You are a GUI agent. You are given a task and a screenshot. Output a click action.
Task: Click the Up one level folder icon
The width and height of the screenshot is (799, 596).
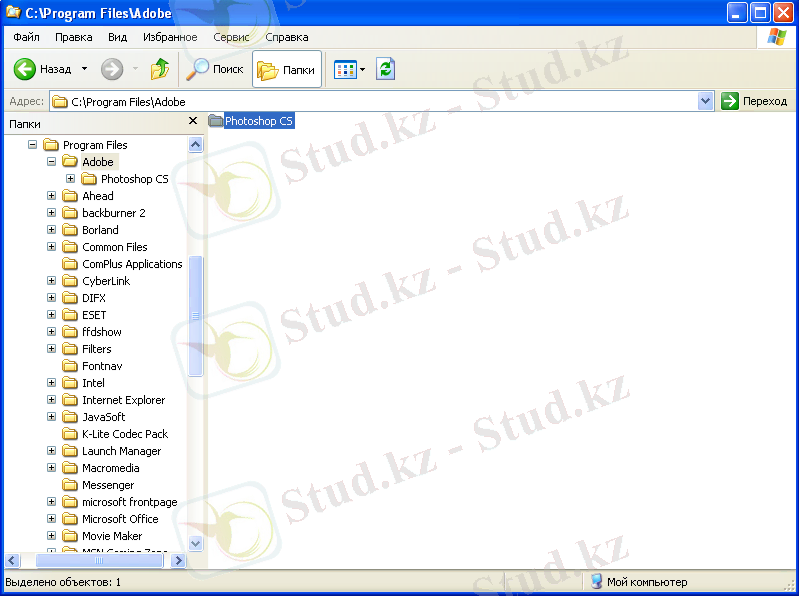[x=159, y=69]
